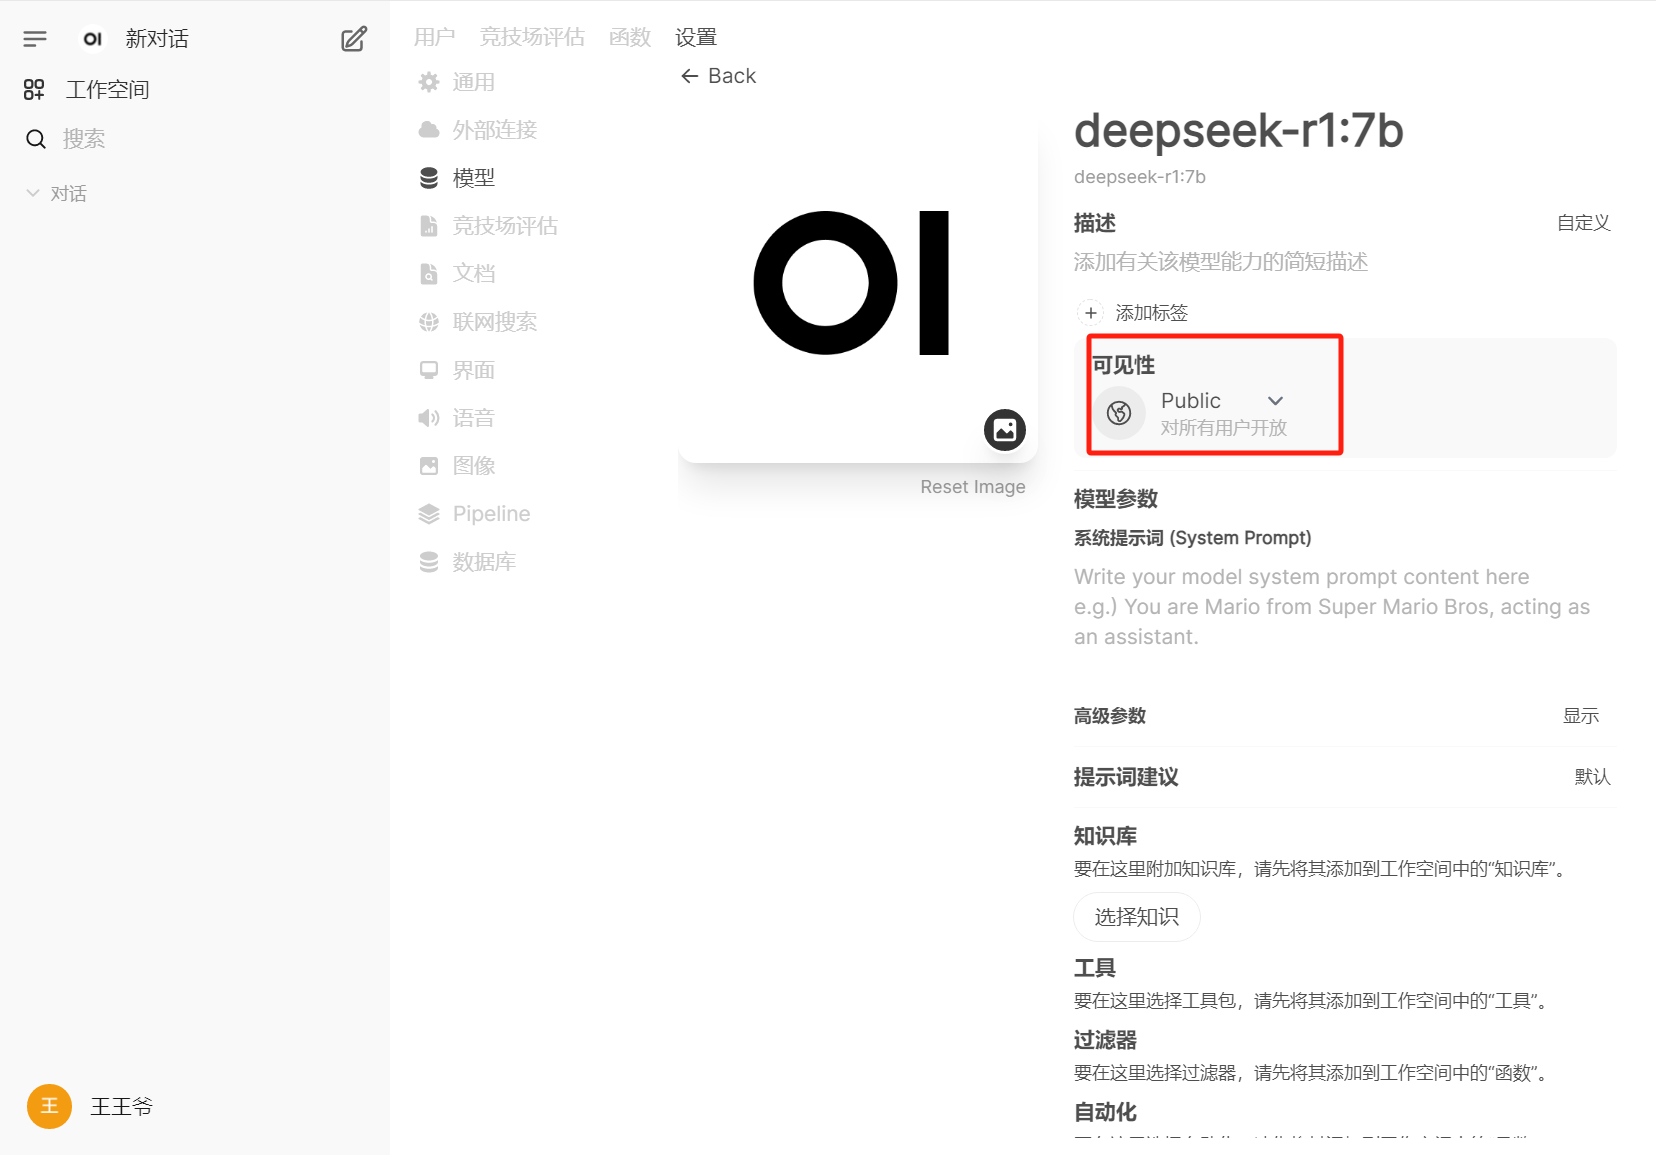Click the model ID text deepseek-r1:7b

(x=1140, y=177)
